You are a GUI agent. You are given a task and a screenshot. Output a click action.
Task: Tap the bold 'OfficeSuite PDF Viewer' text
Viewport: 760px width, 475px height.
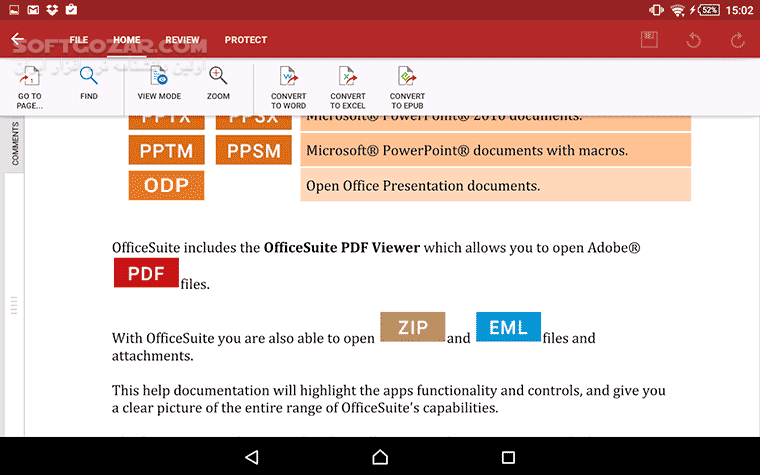pos(342,247)
